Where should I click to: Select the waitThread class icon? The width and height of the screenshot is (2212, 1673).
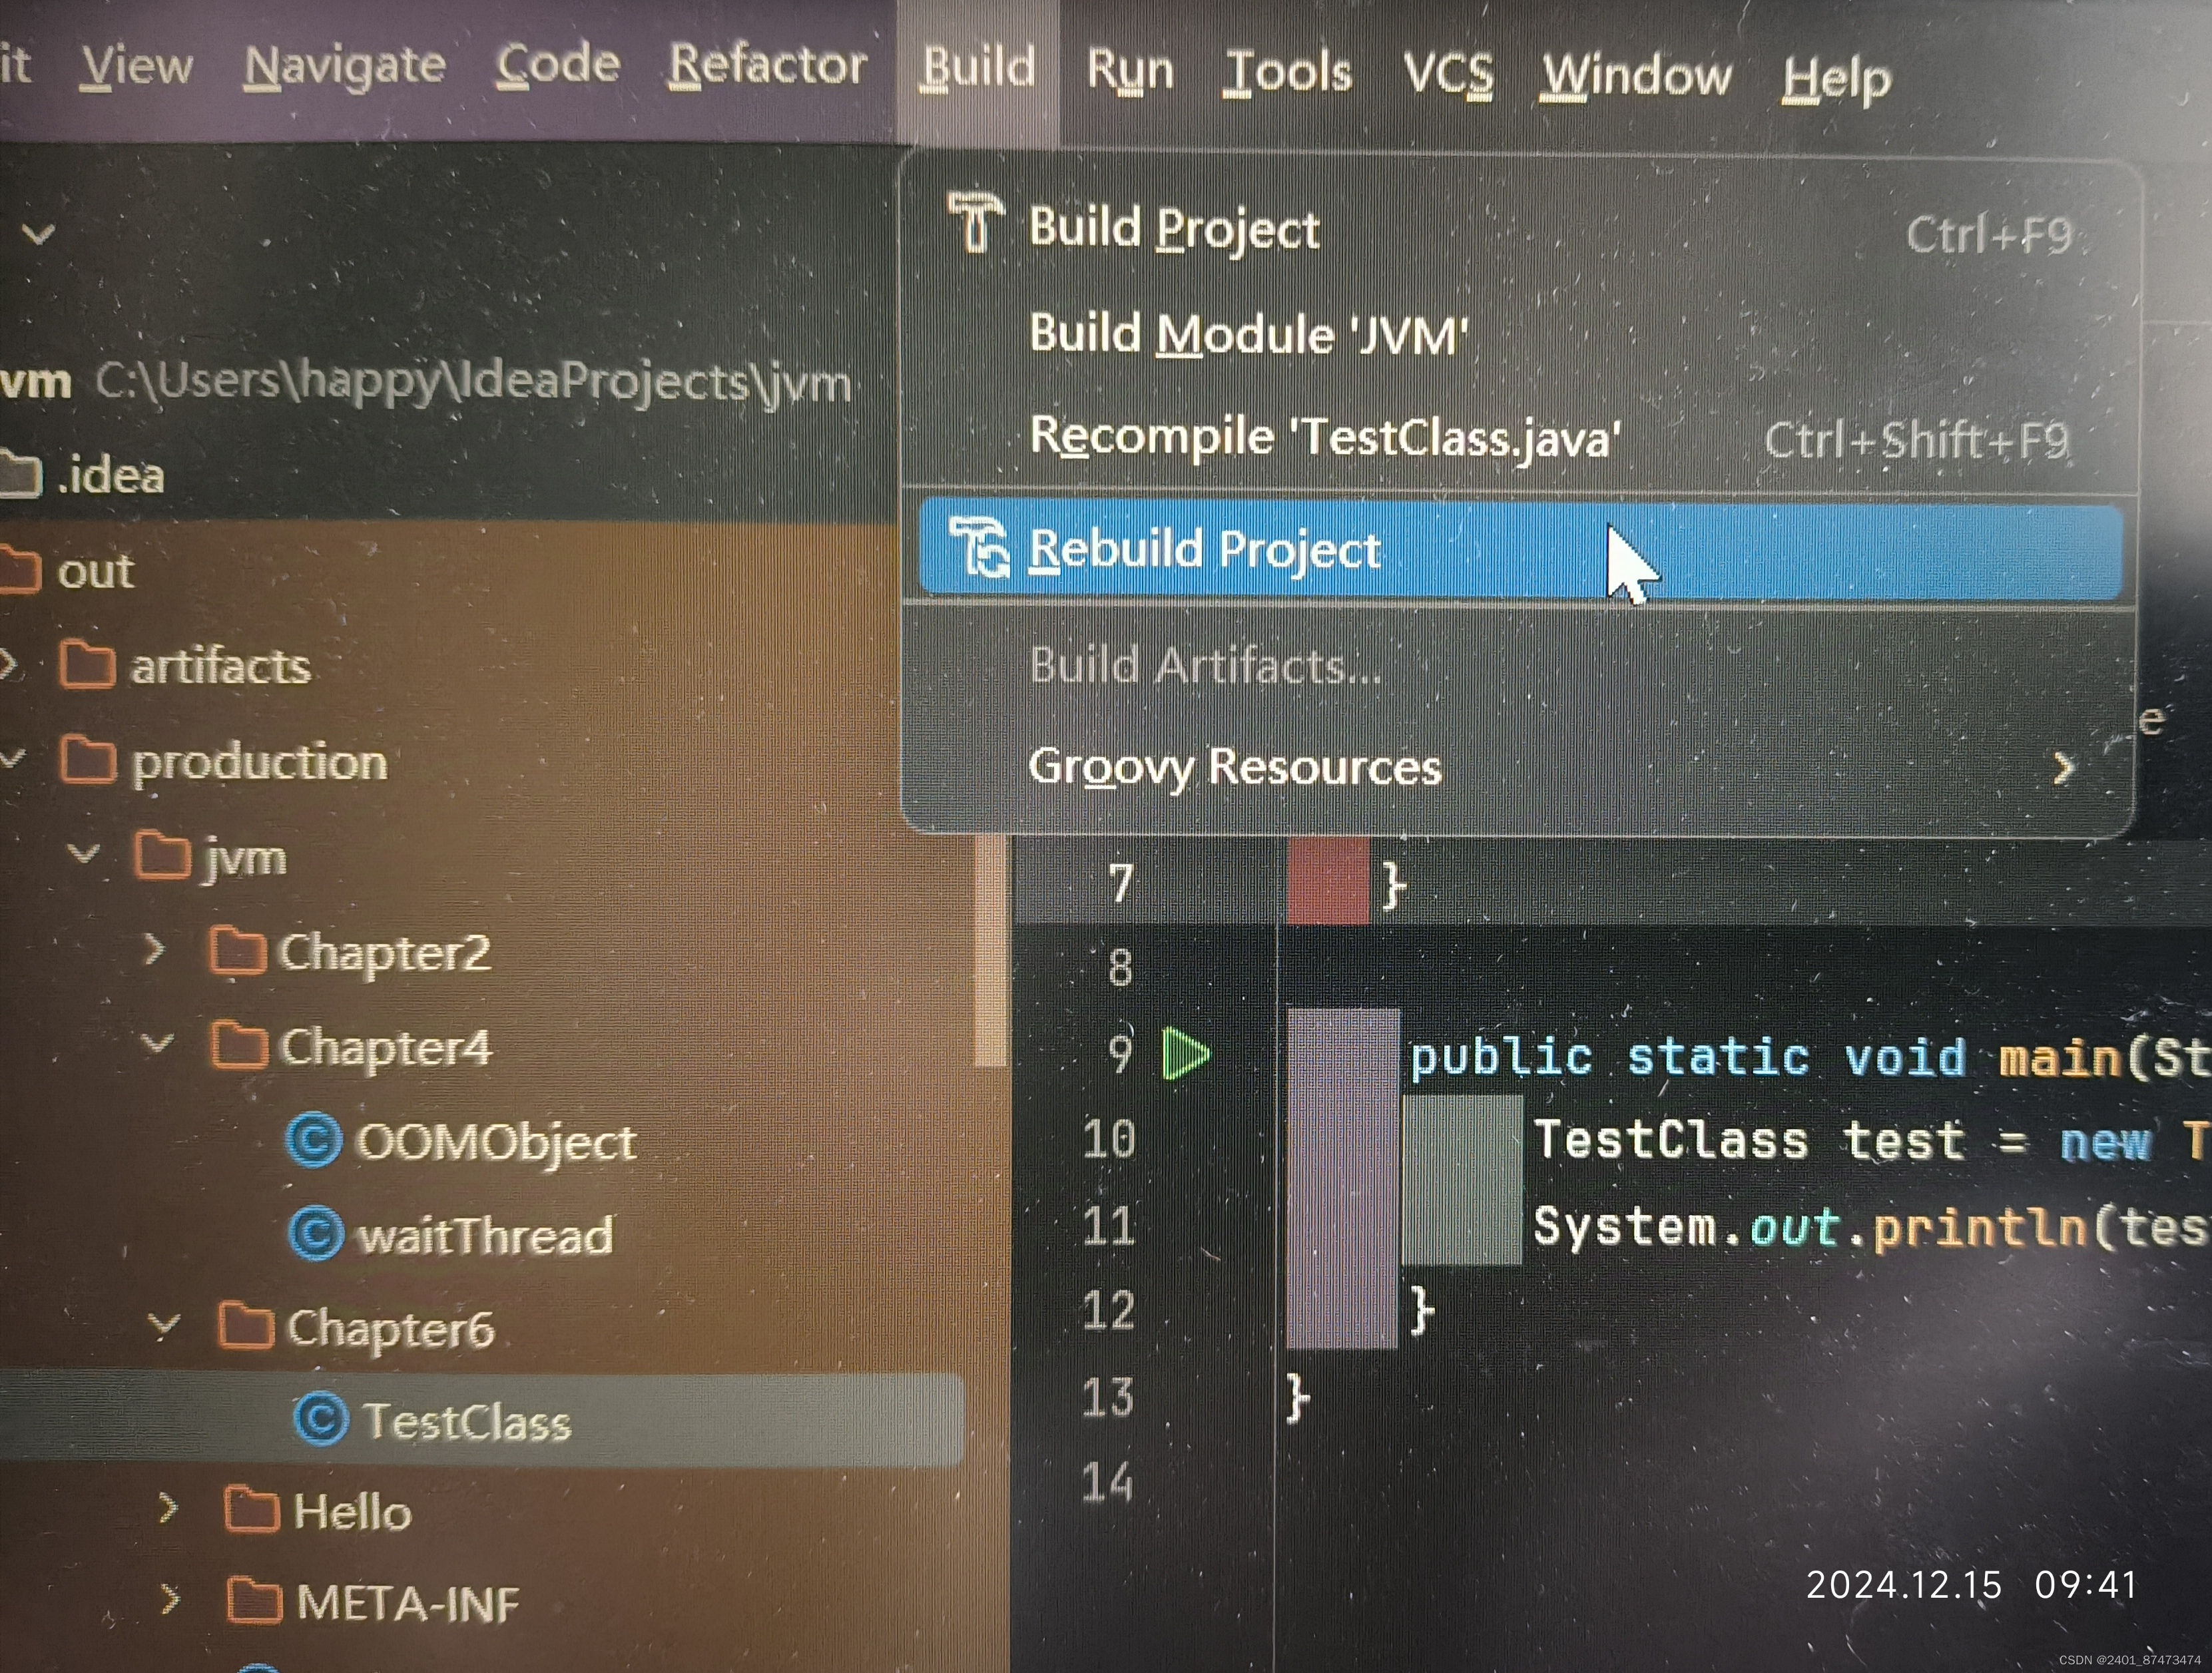[316, 1233]
